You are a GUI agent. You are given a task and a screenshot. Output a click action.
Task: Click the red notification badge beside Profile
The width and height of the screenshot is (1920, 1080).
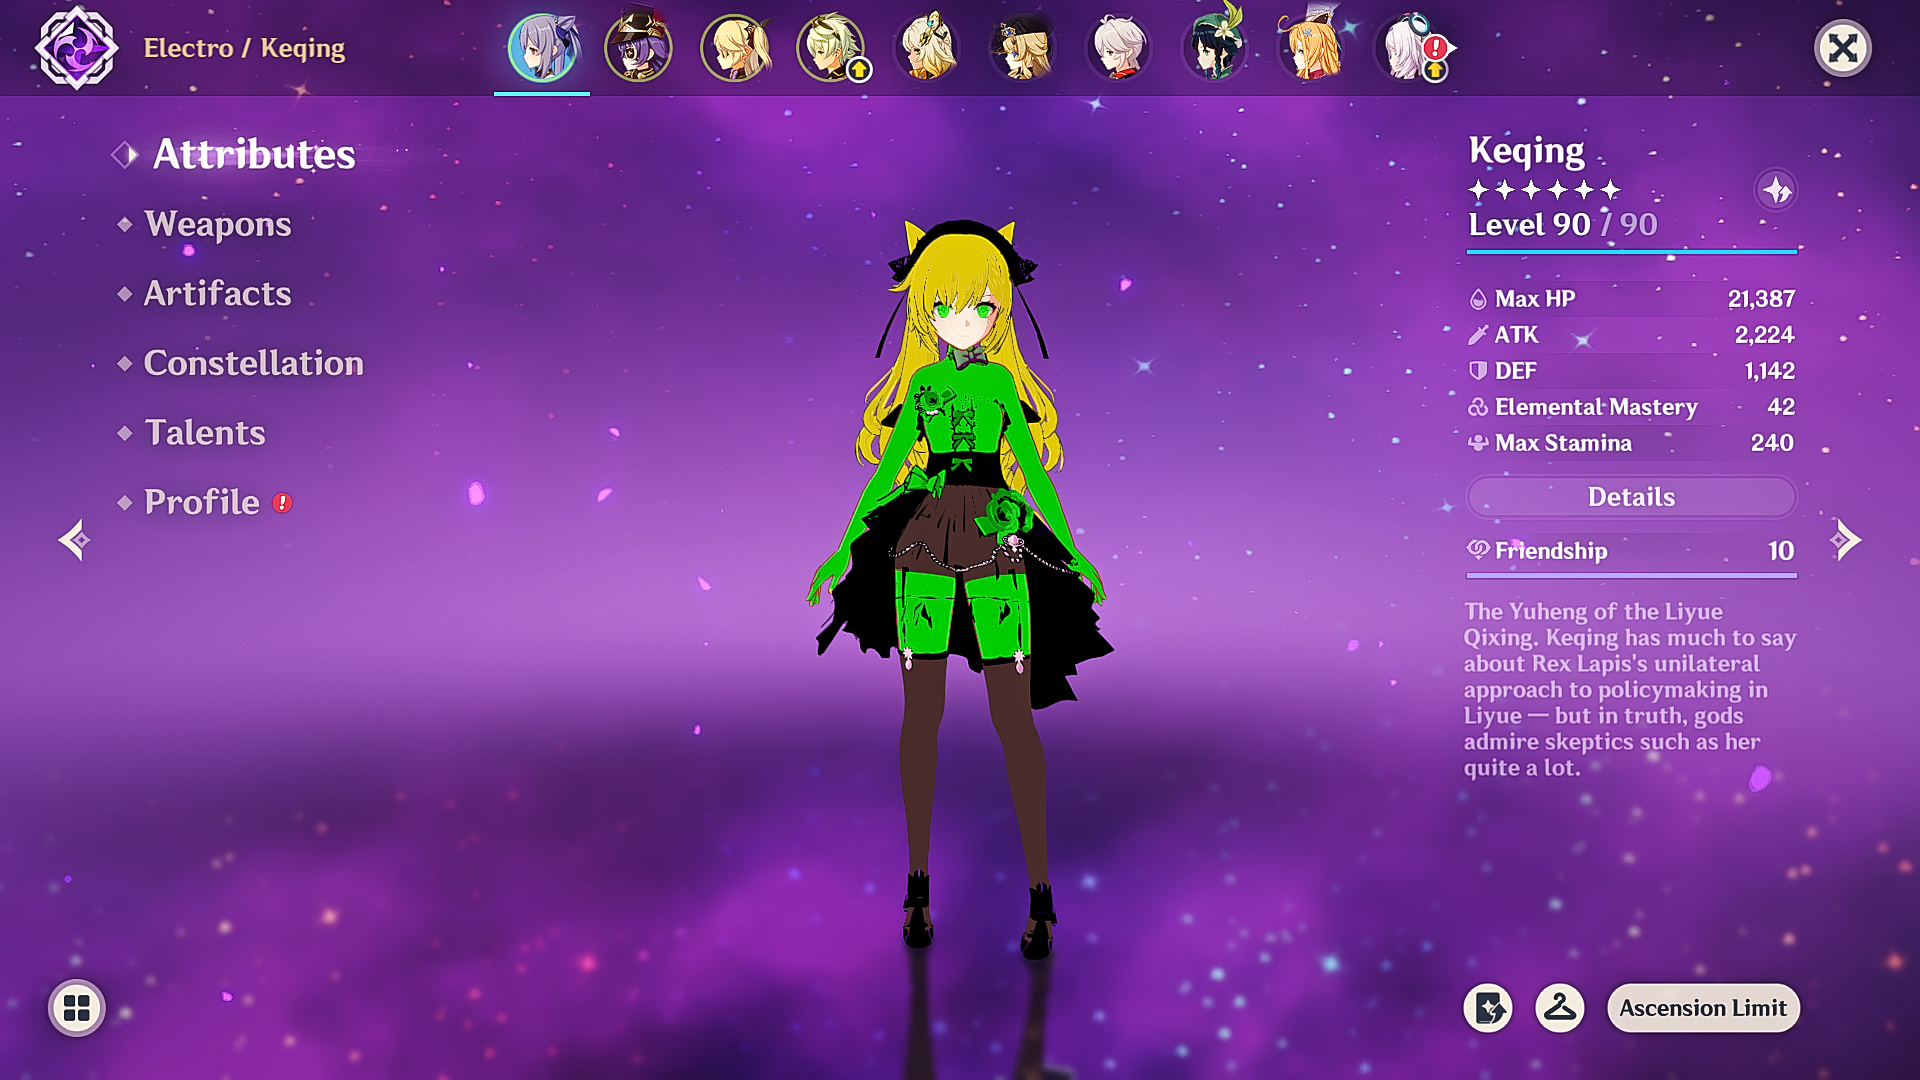(283, 503)
